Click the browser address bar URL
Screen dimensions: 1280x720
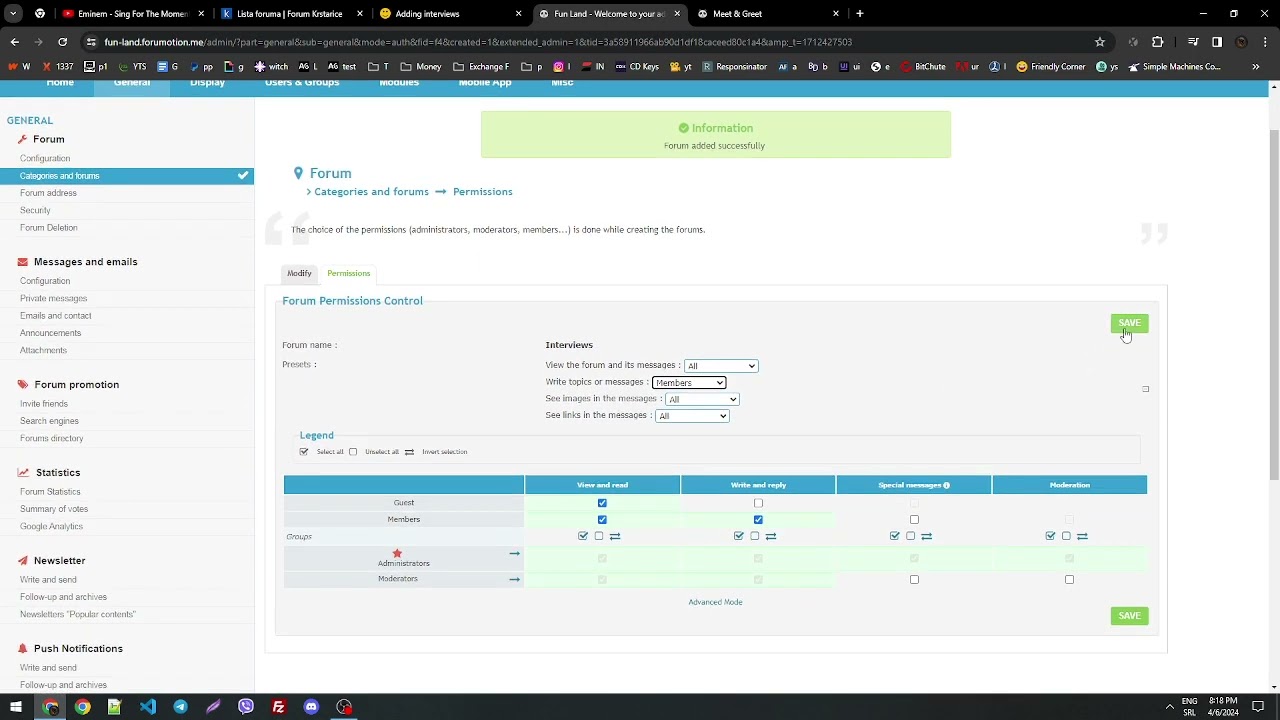pyautogui.click(x=478, y=42)
